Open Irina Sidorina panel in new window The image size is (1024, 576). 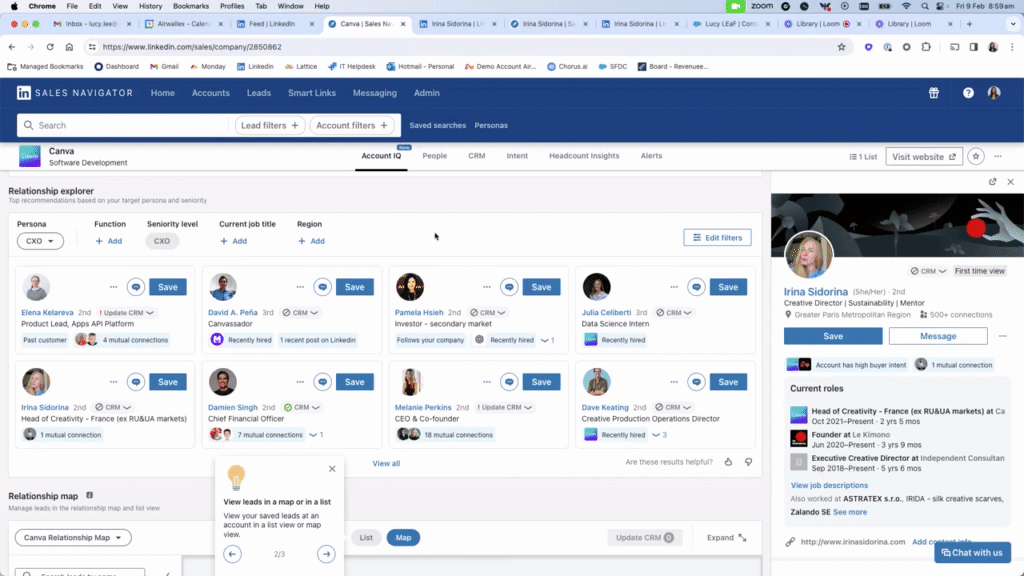993,182
